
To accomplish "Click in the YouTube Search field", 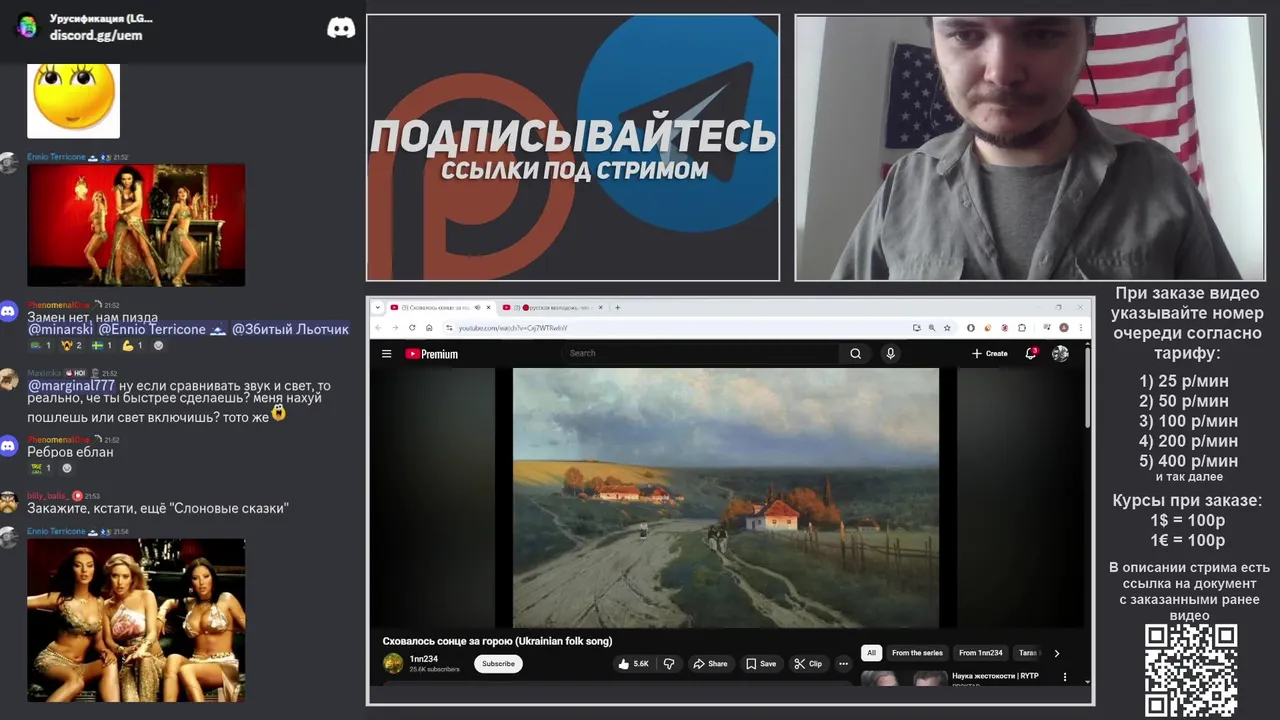I will (700, 353).
